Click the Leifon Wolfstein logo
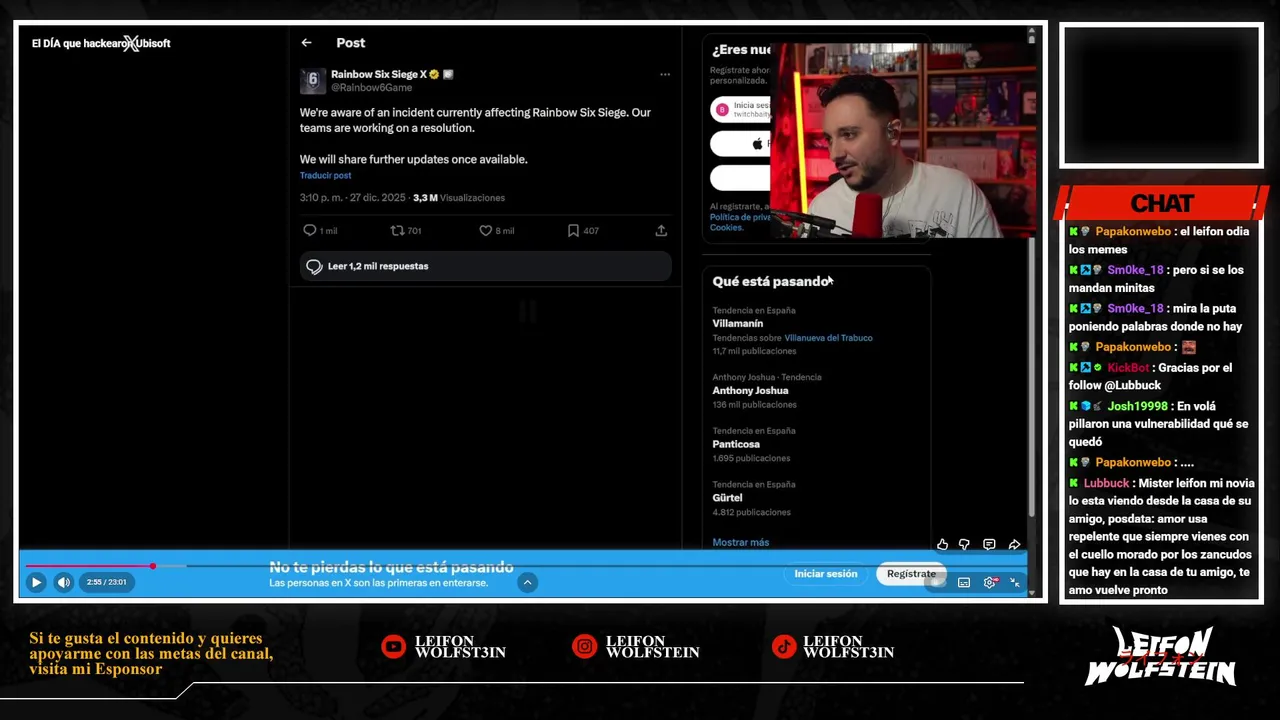Viewport: 1280px width, 720px height. pos(1162,656)
